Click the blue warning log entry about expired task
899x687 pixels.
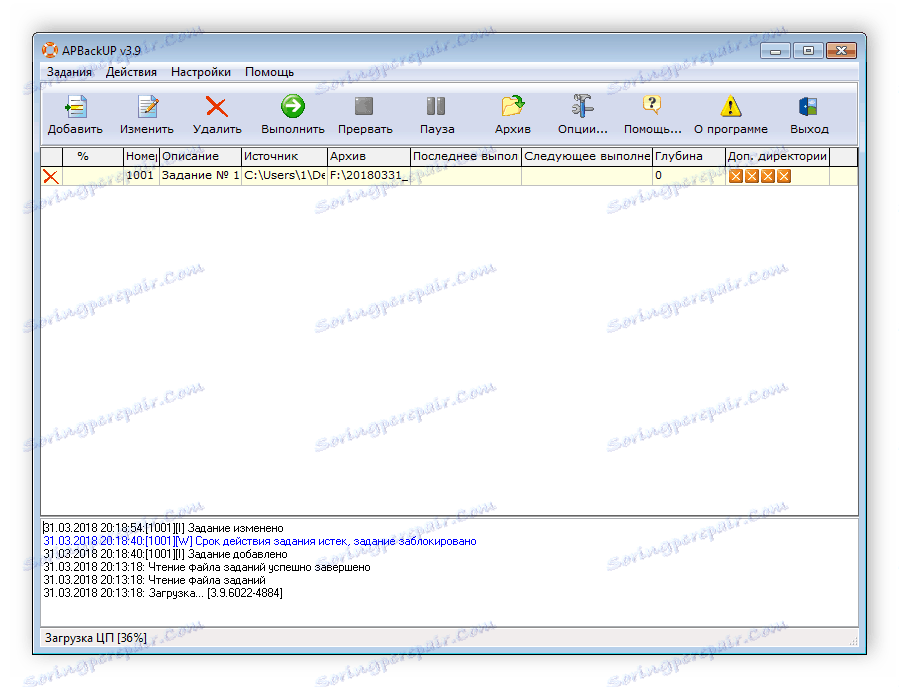(260, 540)
